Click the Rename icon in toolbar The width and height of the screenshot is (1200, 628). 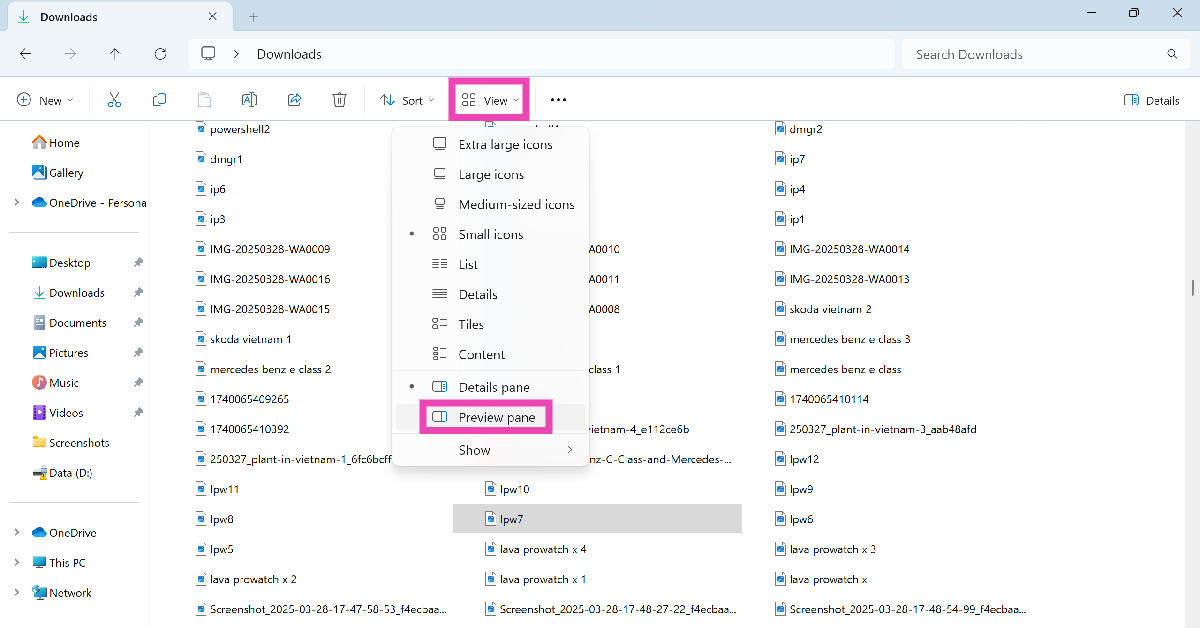[249, 100]
